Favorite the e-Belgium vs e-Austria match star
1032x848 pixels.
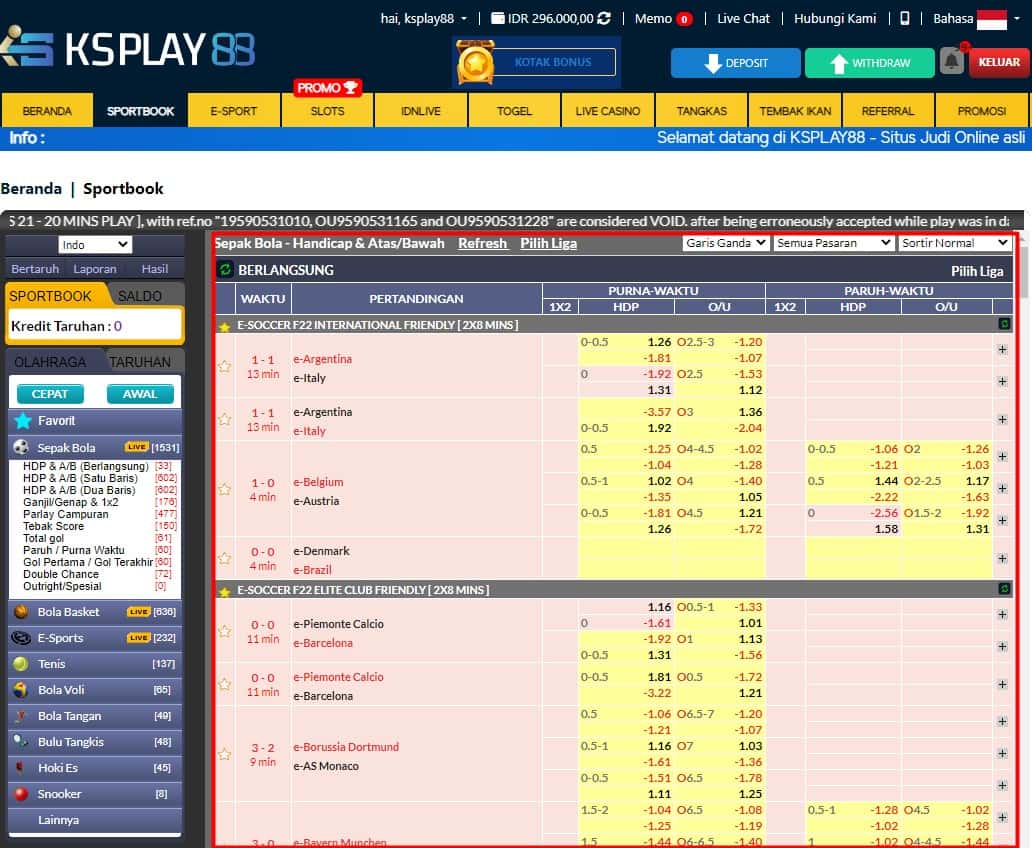click(225, 490)
